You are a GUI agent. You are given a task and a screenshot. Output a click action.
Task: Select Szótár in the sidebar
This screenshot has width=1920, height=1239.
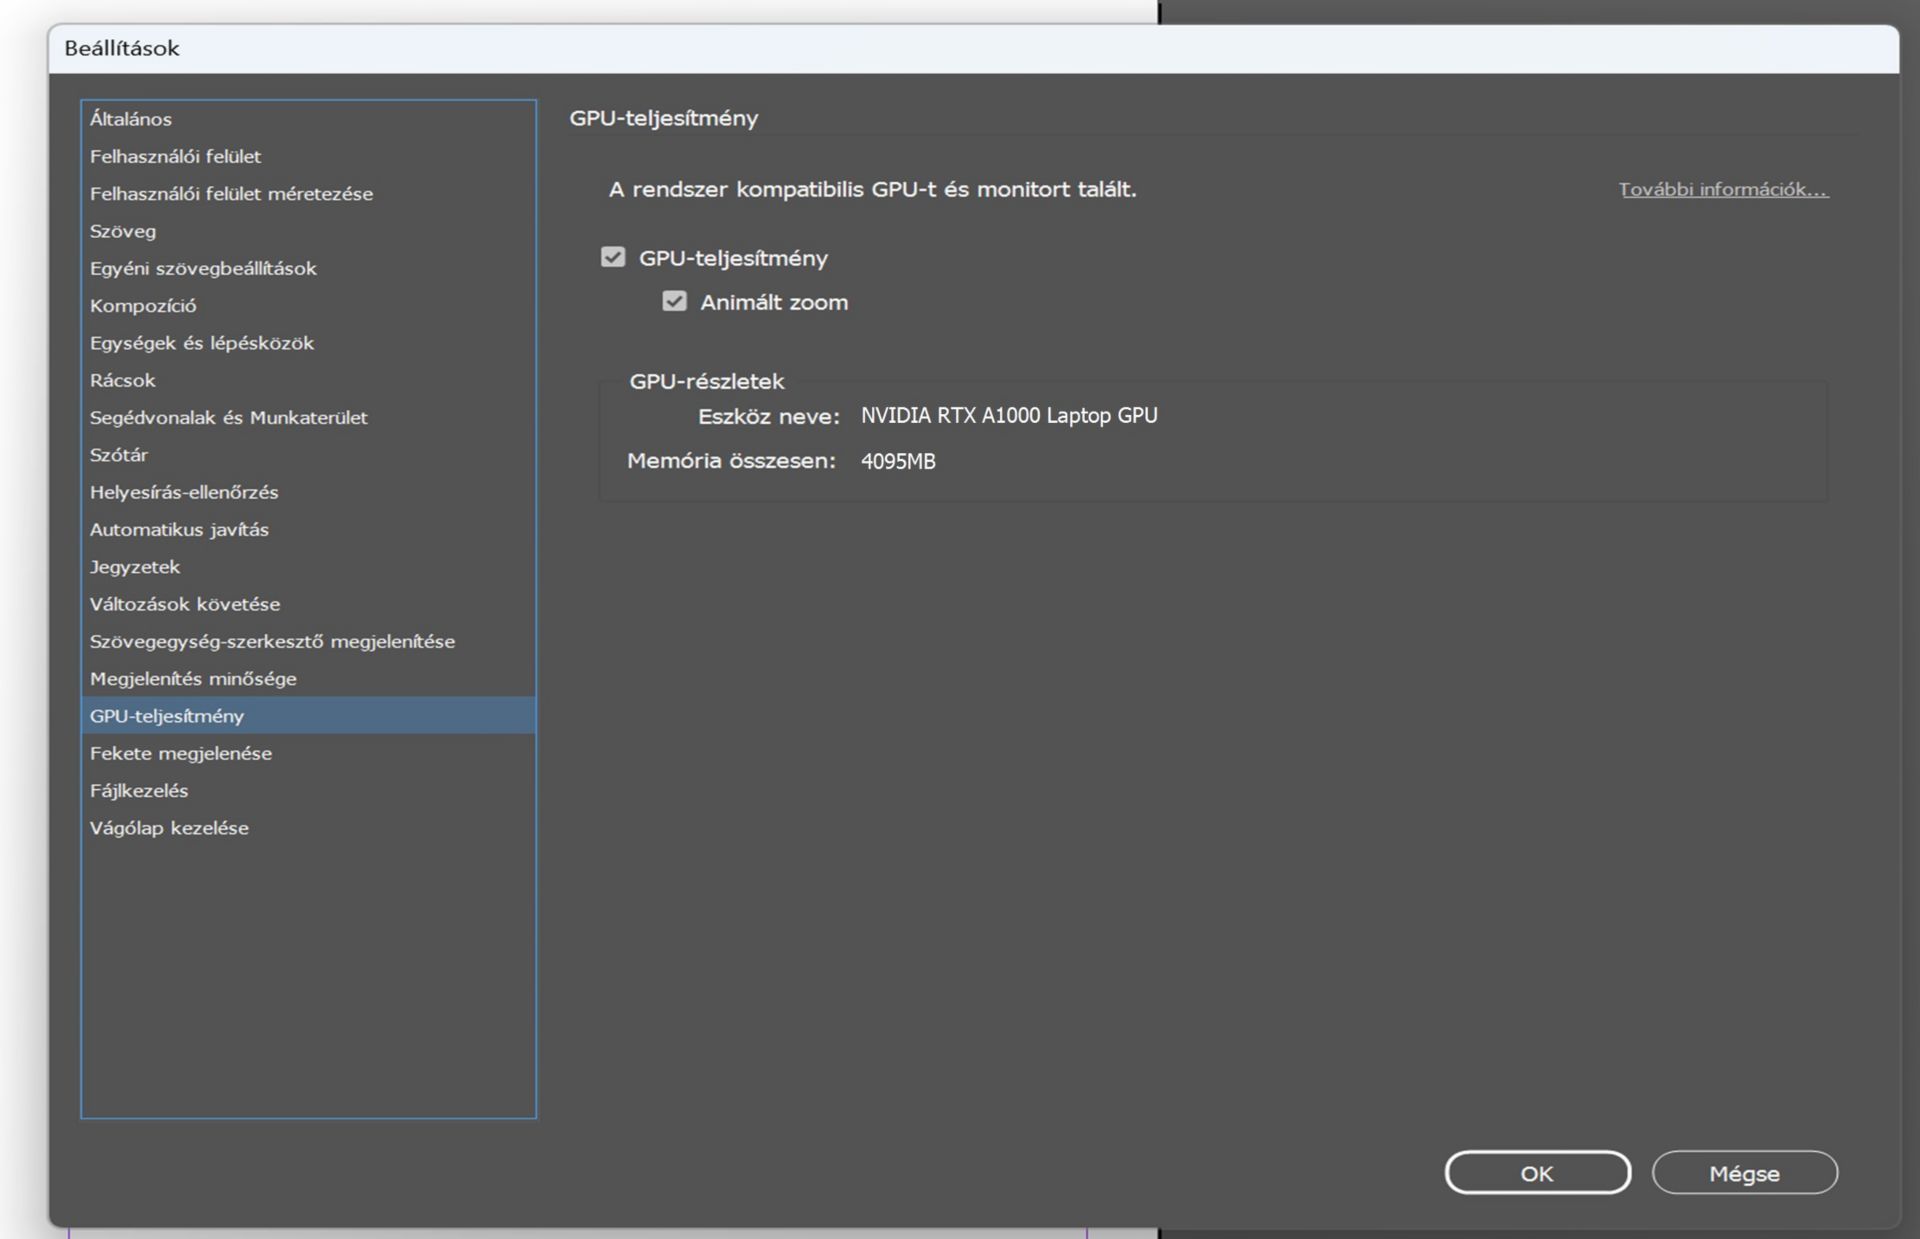119,455
